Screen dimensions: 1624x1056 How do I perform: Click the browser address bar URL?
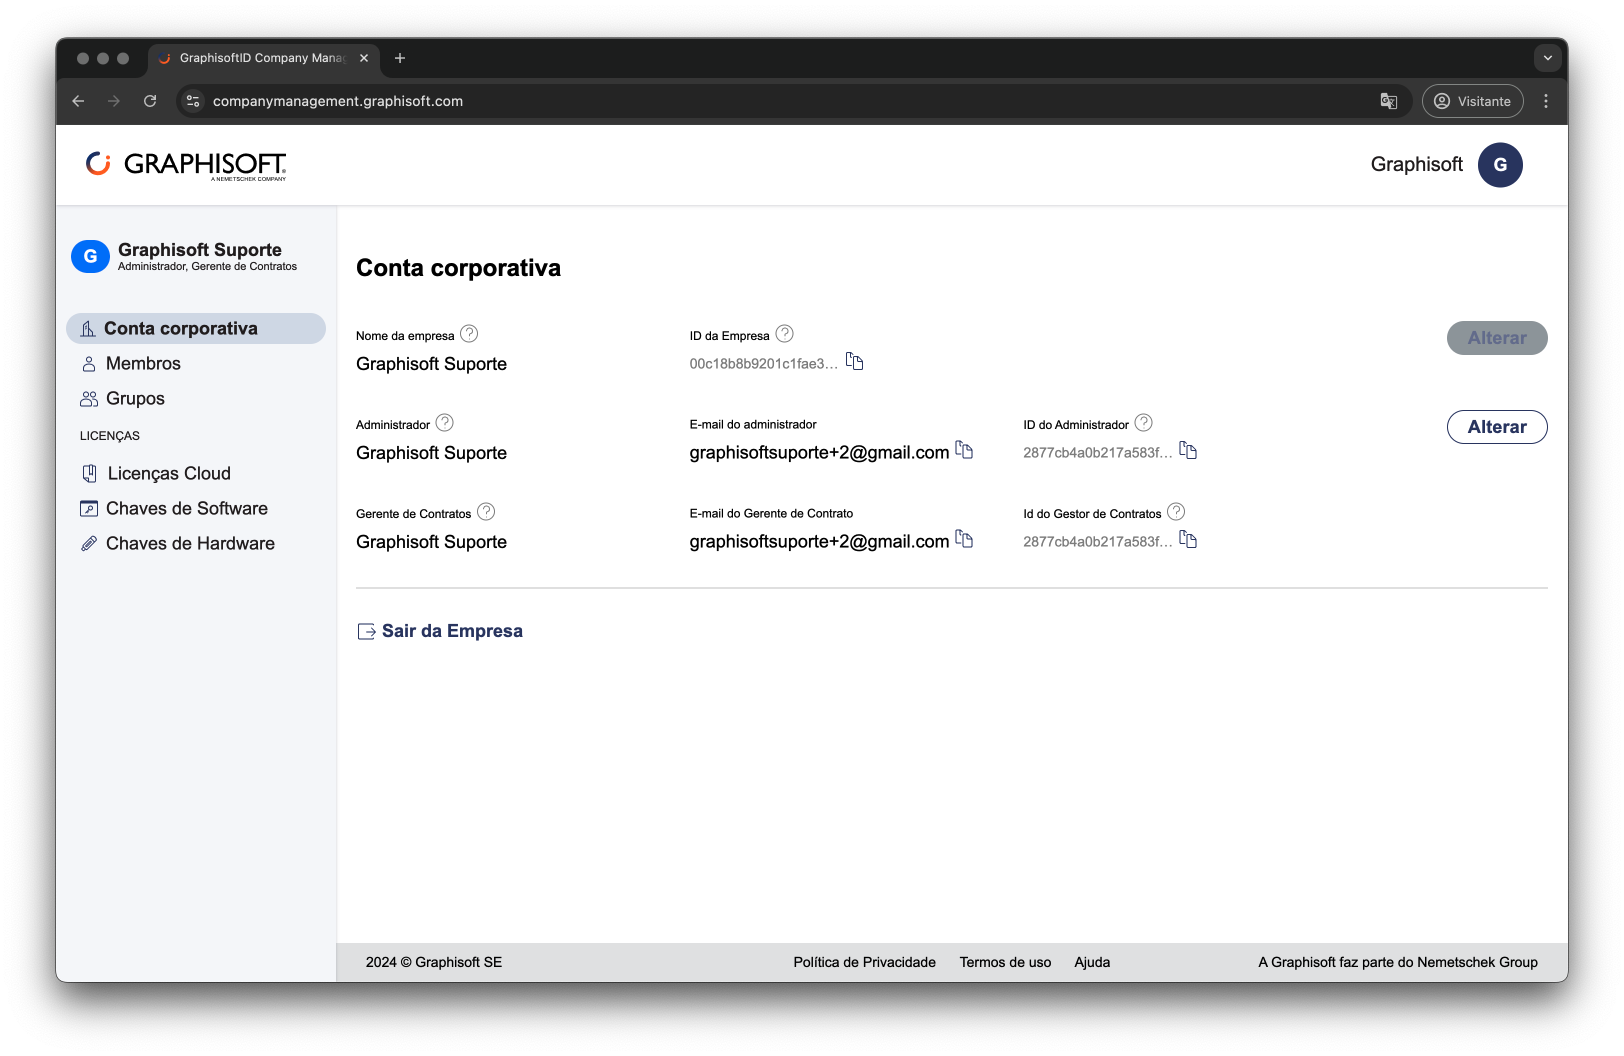338,101
